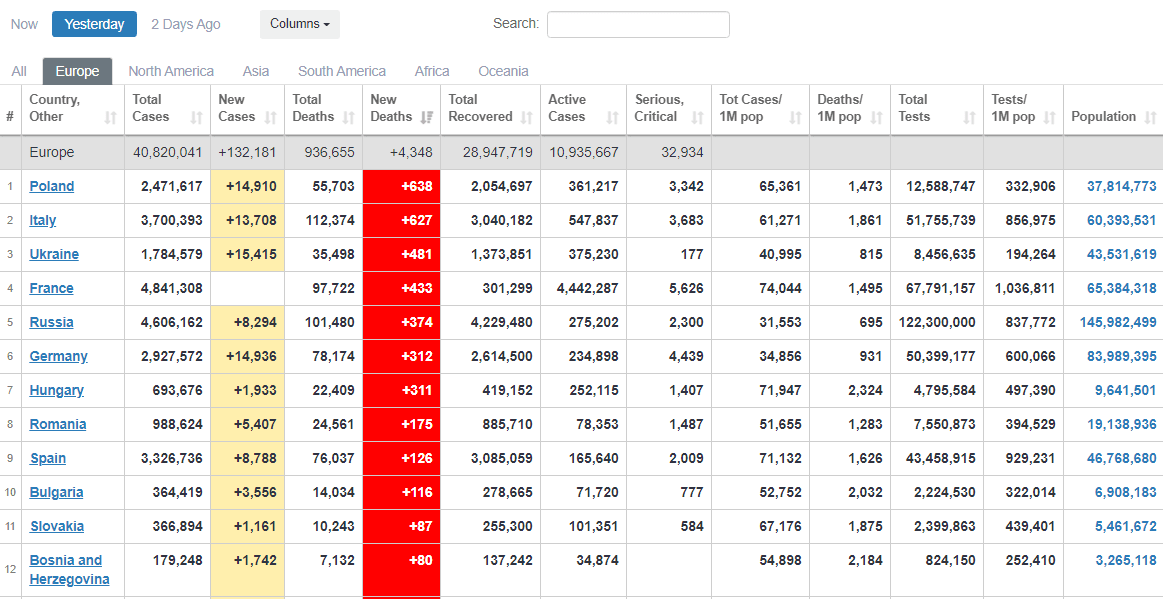Screen dimensions: 1163x599
Task: Sort by Active Cases arrows icon
Action: click(x=613, y=118)
